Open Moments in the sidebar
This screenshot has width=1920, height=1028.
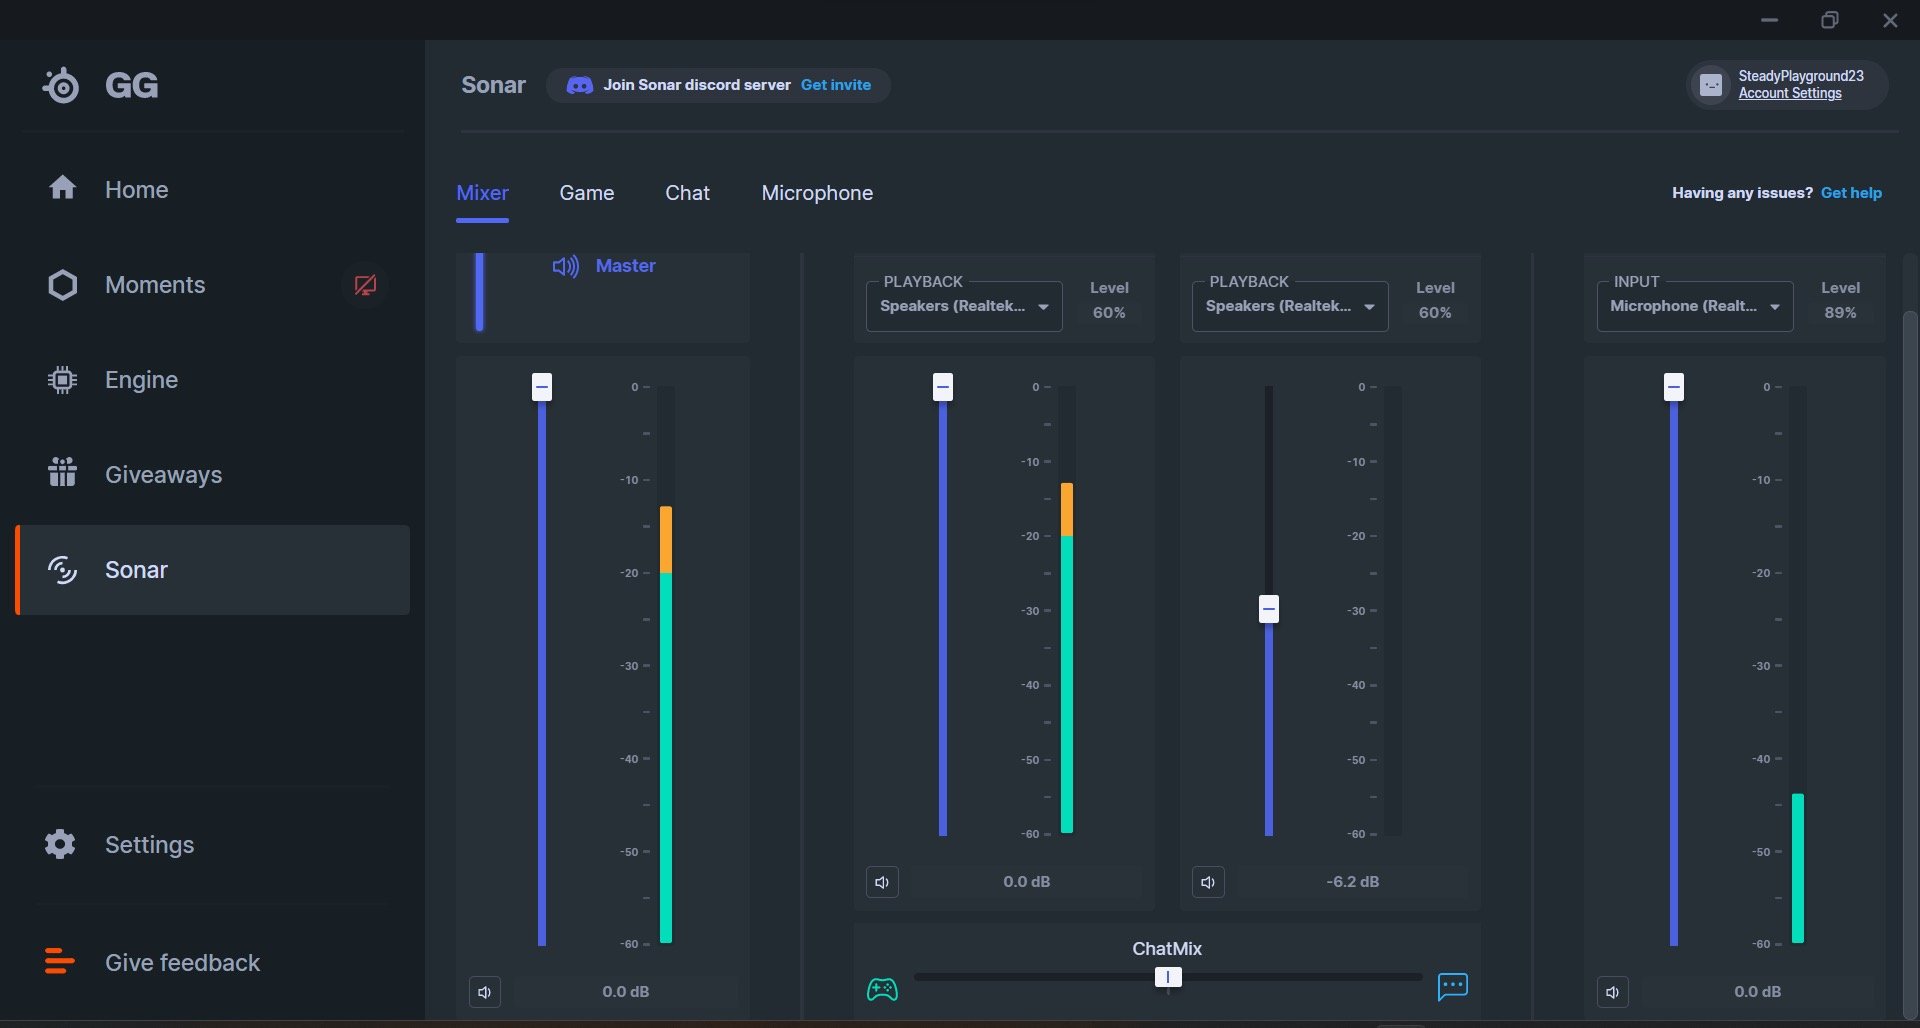pos(212,284)
